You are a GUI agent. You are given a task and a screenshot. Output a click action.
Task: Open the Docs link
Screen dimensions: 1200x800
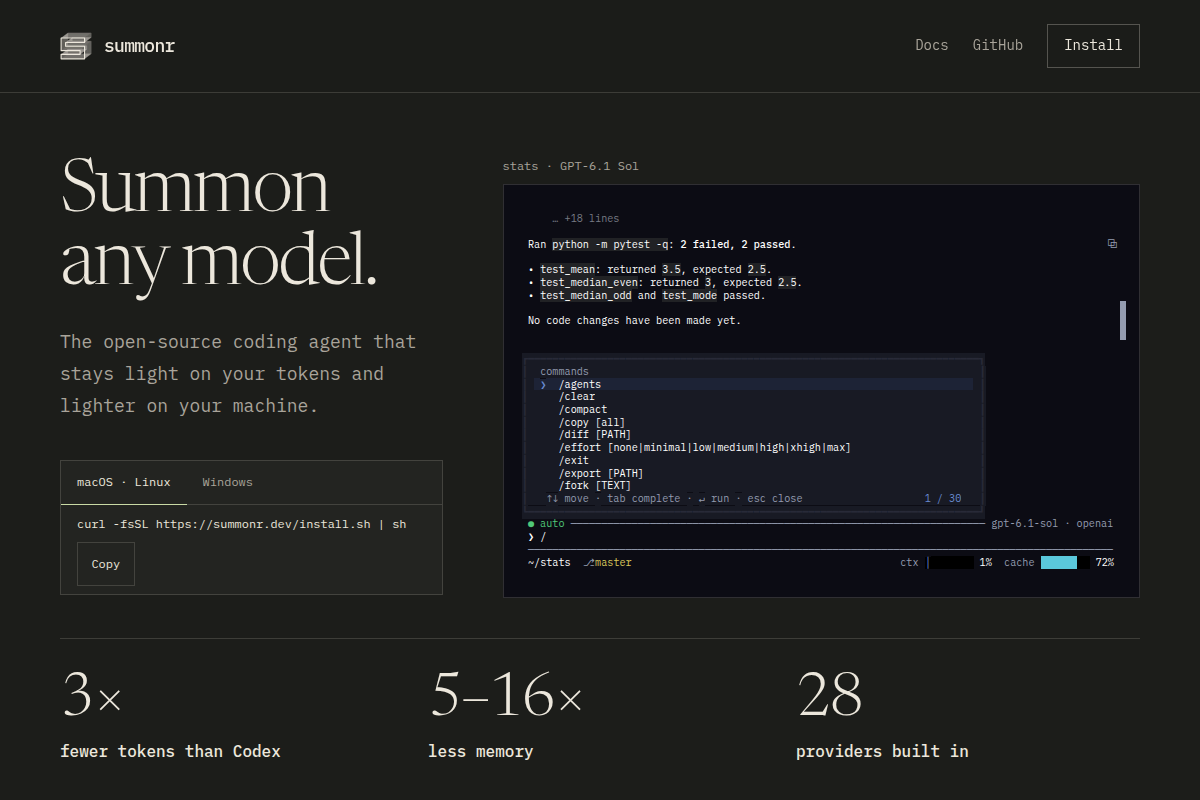(x=932, y=45)
